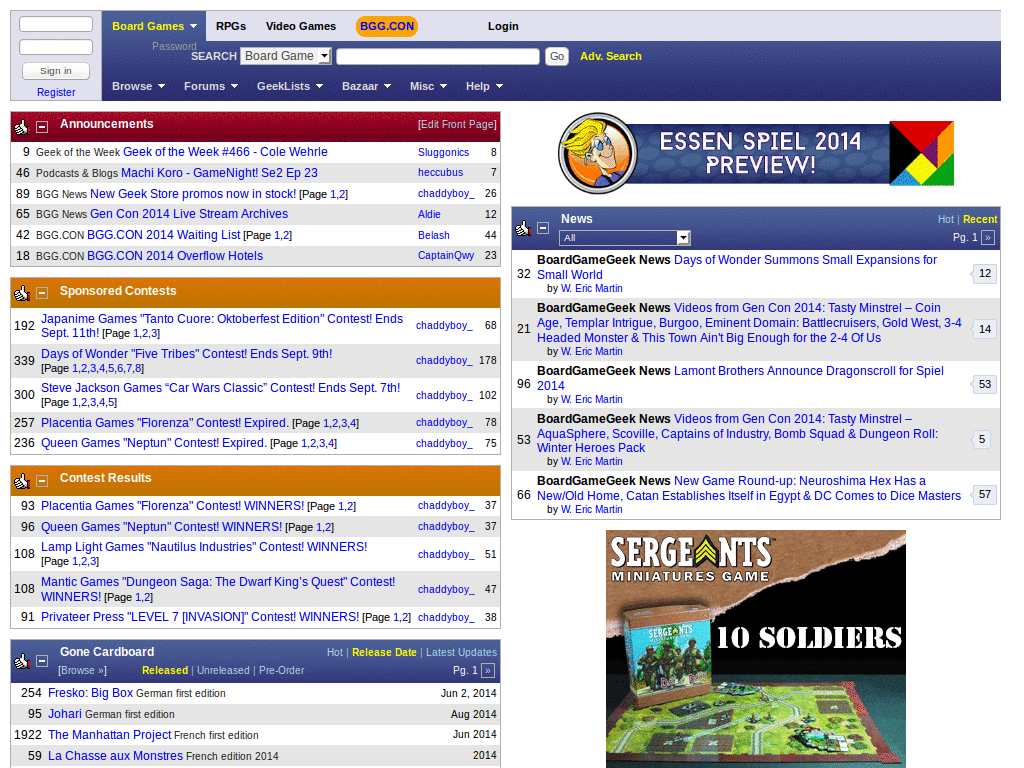Click thumbs count 12 on Small World news
This screenshot has height=768, width=1024.
tap(984, 274)
